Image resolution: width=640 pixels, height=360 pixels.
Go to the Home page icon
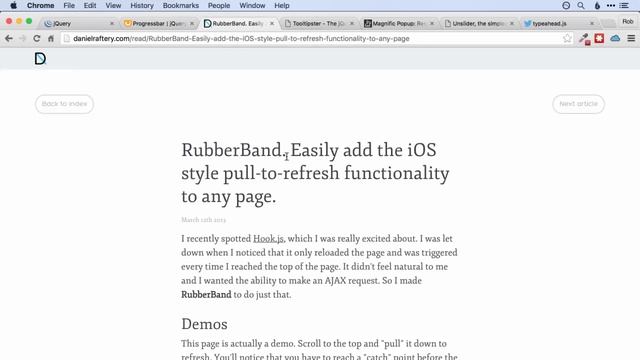click(x=51, y=38)
